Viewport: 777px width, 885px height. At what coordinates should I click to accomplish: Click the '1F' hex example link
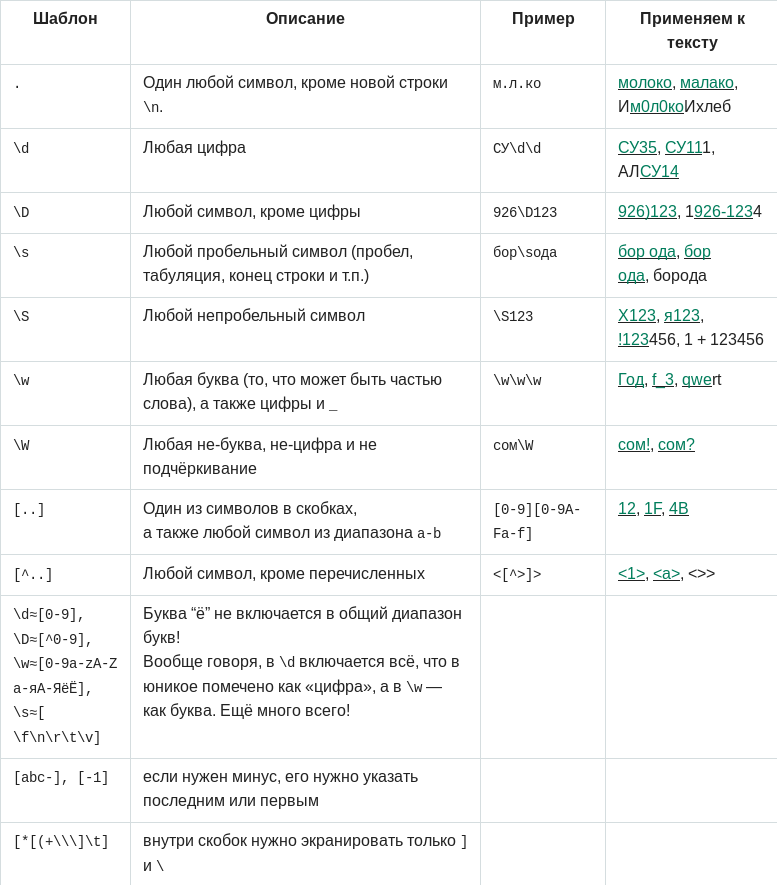652,509
